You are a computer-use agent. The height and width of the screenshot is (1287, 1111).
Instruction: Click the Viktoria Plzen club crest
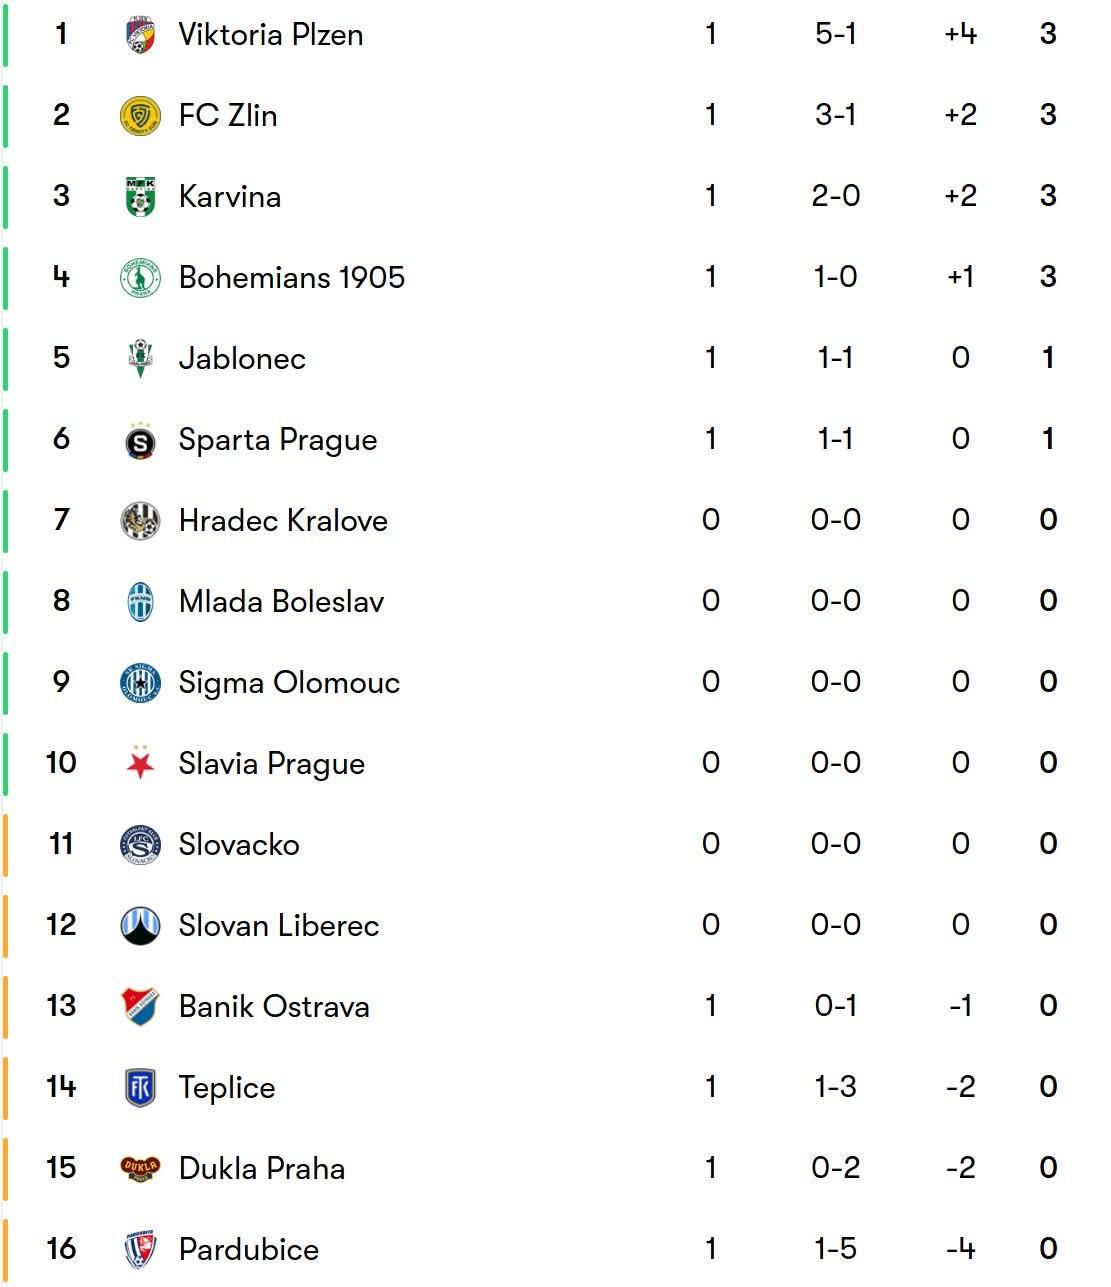(x=140, y=35)
